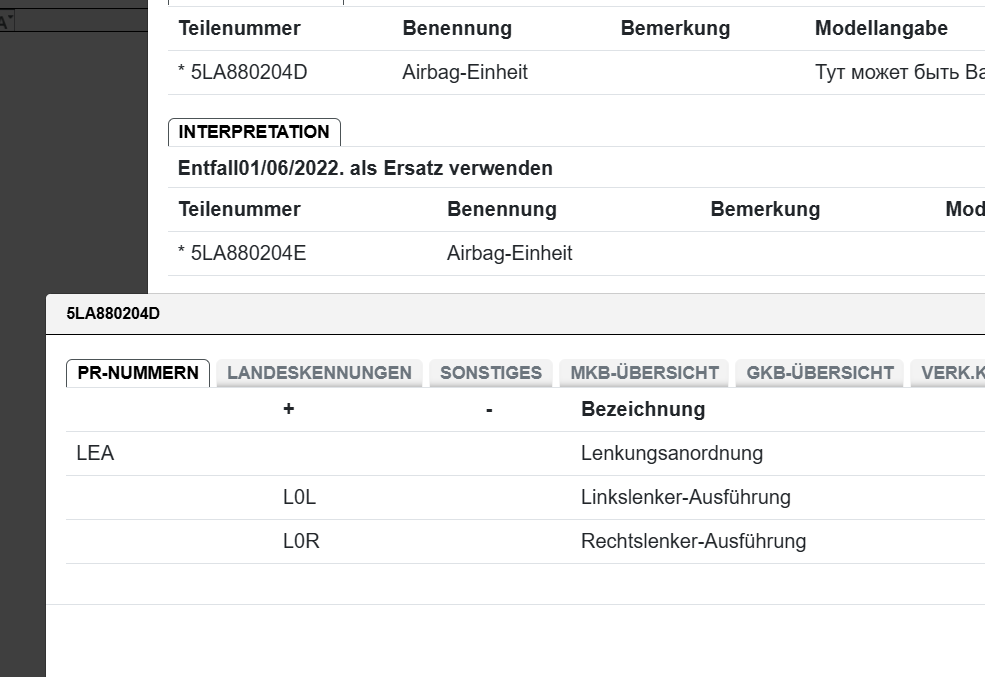Open the SONSTIGES tab
The width and height of the screenshot is (985, 677).
pos(490,373)
